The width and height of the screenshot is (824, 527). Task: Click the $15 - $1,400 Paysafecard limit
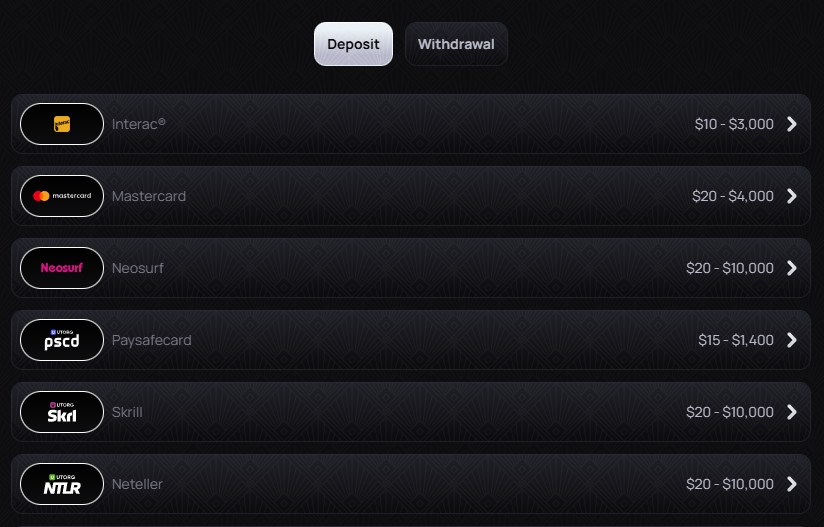736,340
